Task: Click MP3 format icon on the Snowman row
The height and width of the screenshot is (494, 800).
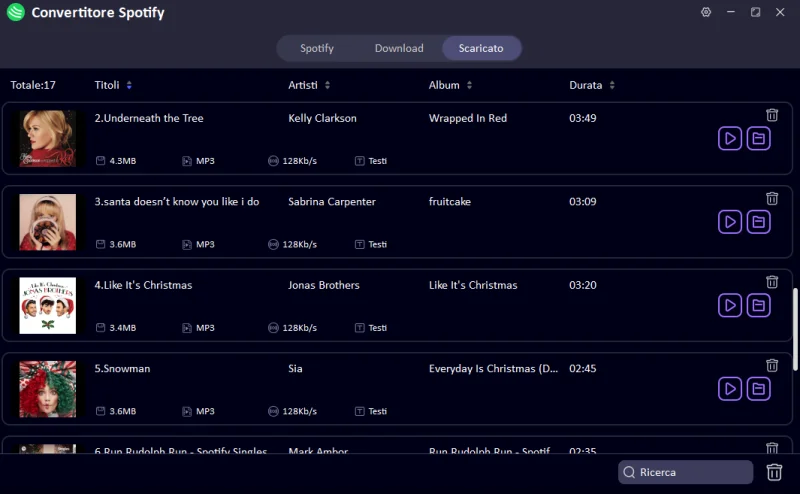Action: point(187,411)
